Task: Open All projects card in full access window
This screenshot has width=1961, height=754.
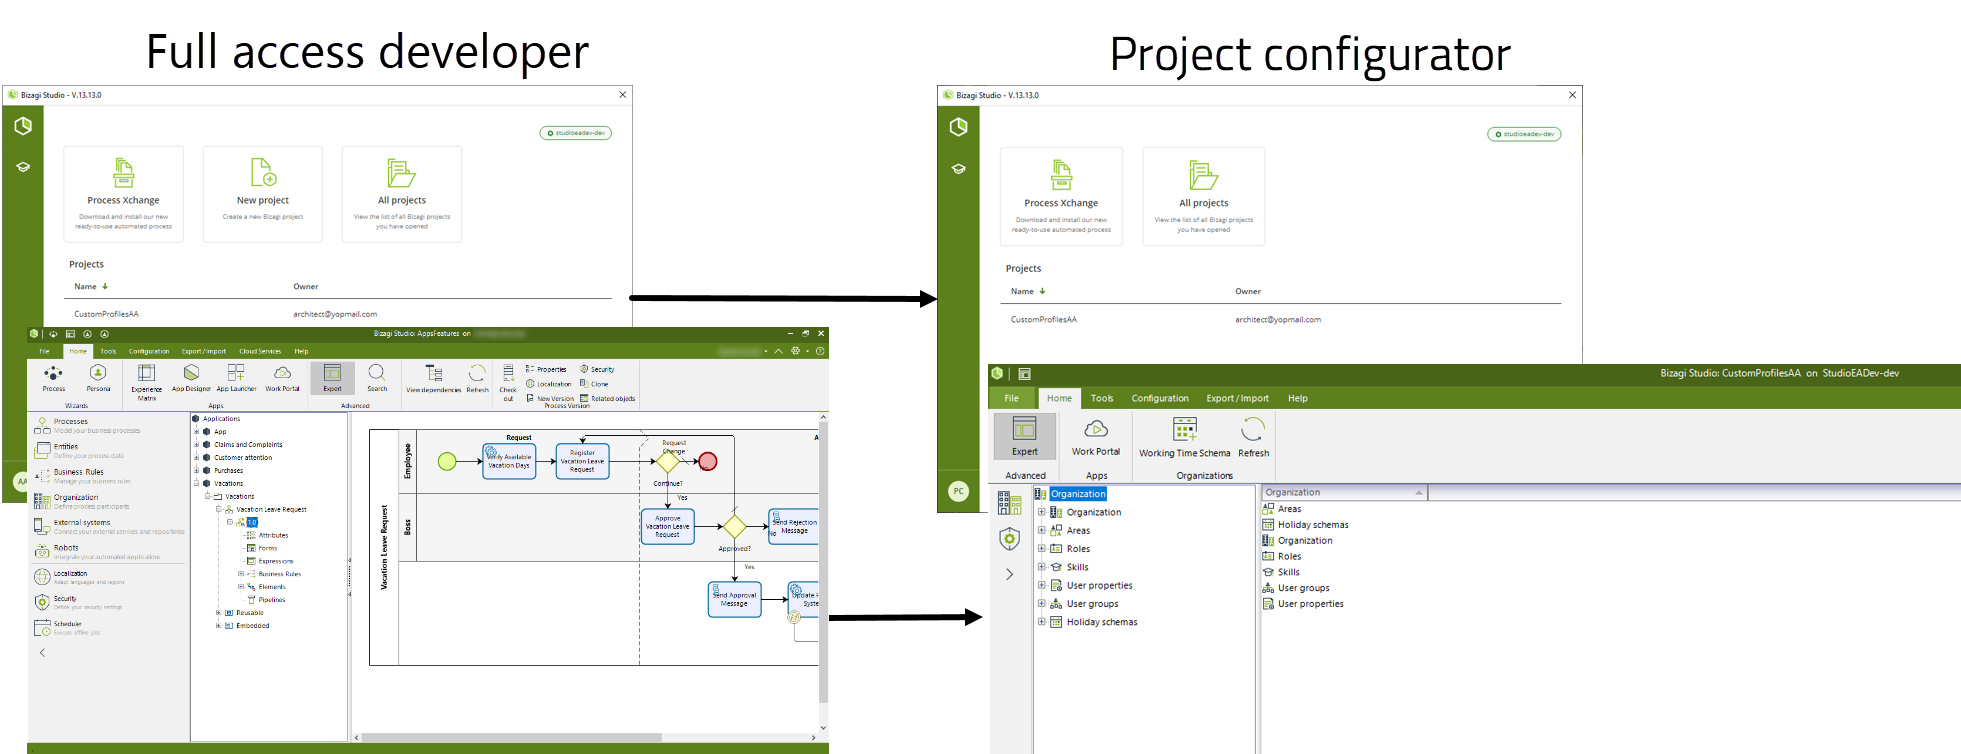Action: [x=402, y=194]
